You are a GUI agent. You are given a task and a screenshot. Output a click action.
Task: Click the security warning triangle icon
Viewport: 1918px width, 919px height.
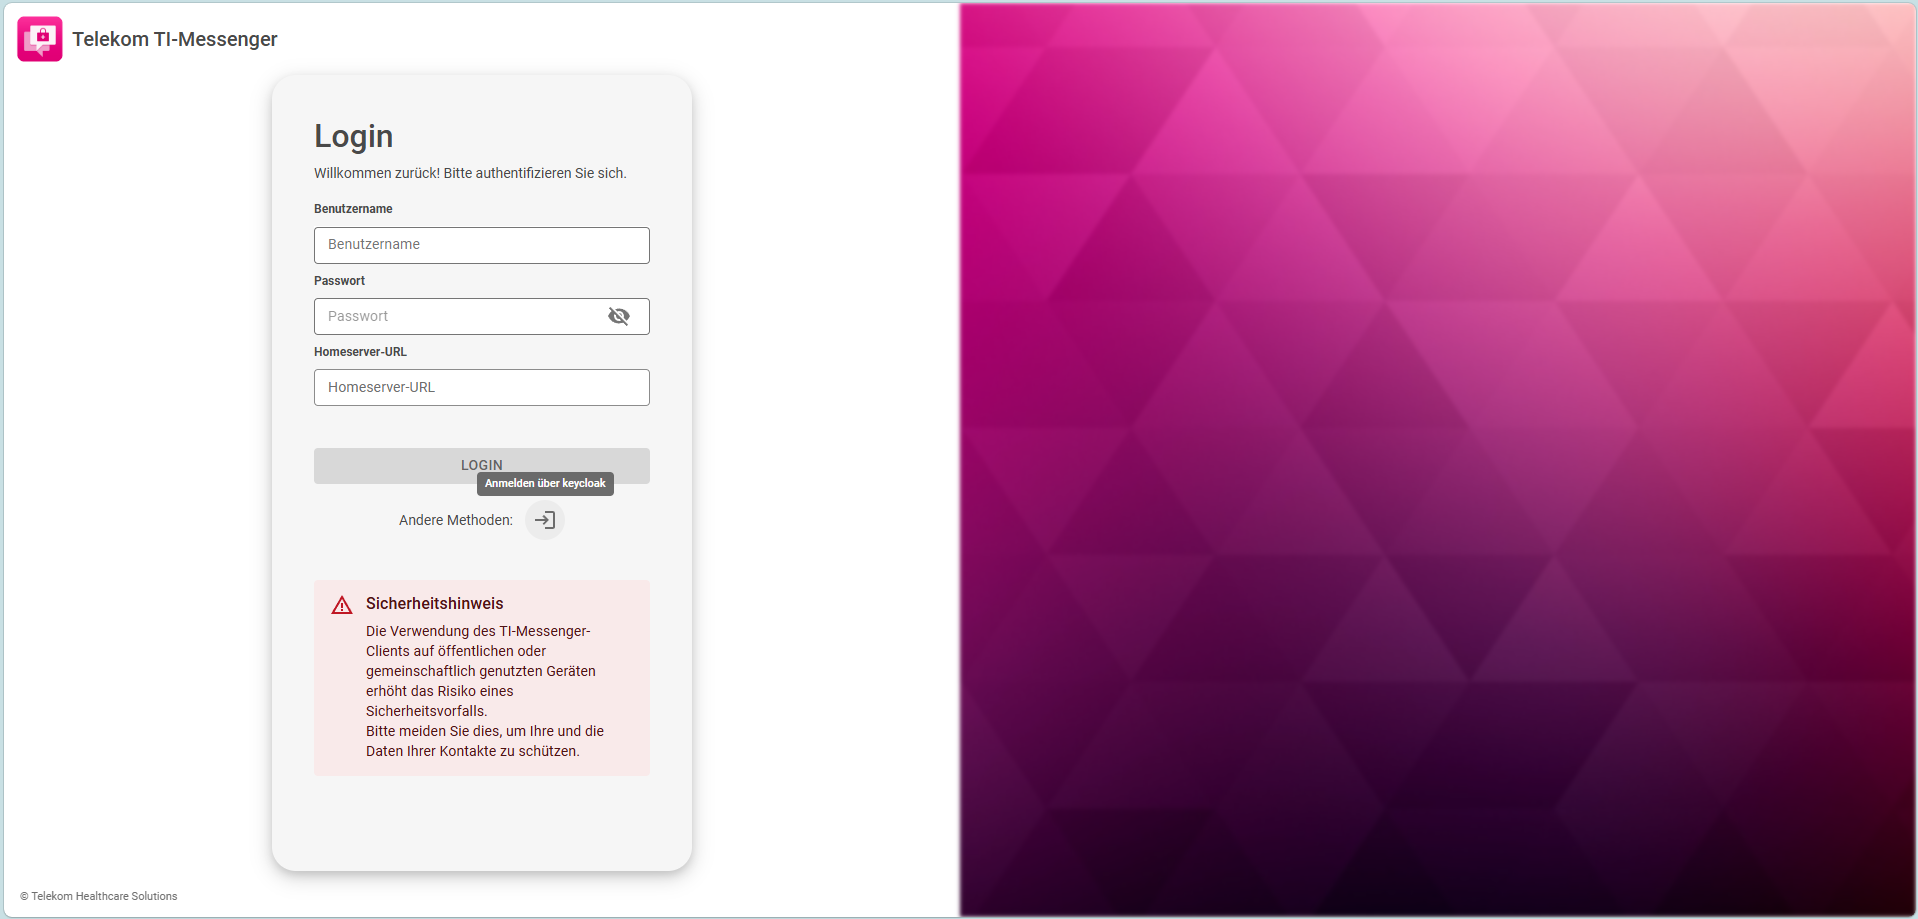[342, 605]
